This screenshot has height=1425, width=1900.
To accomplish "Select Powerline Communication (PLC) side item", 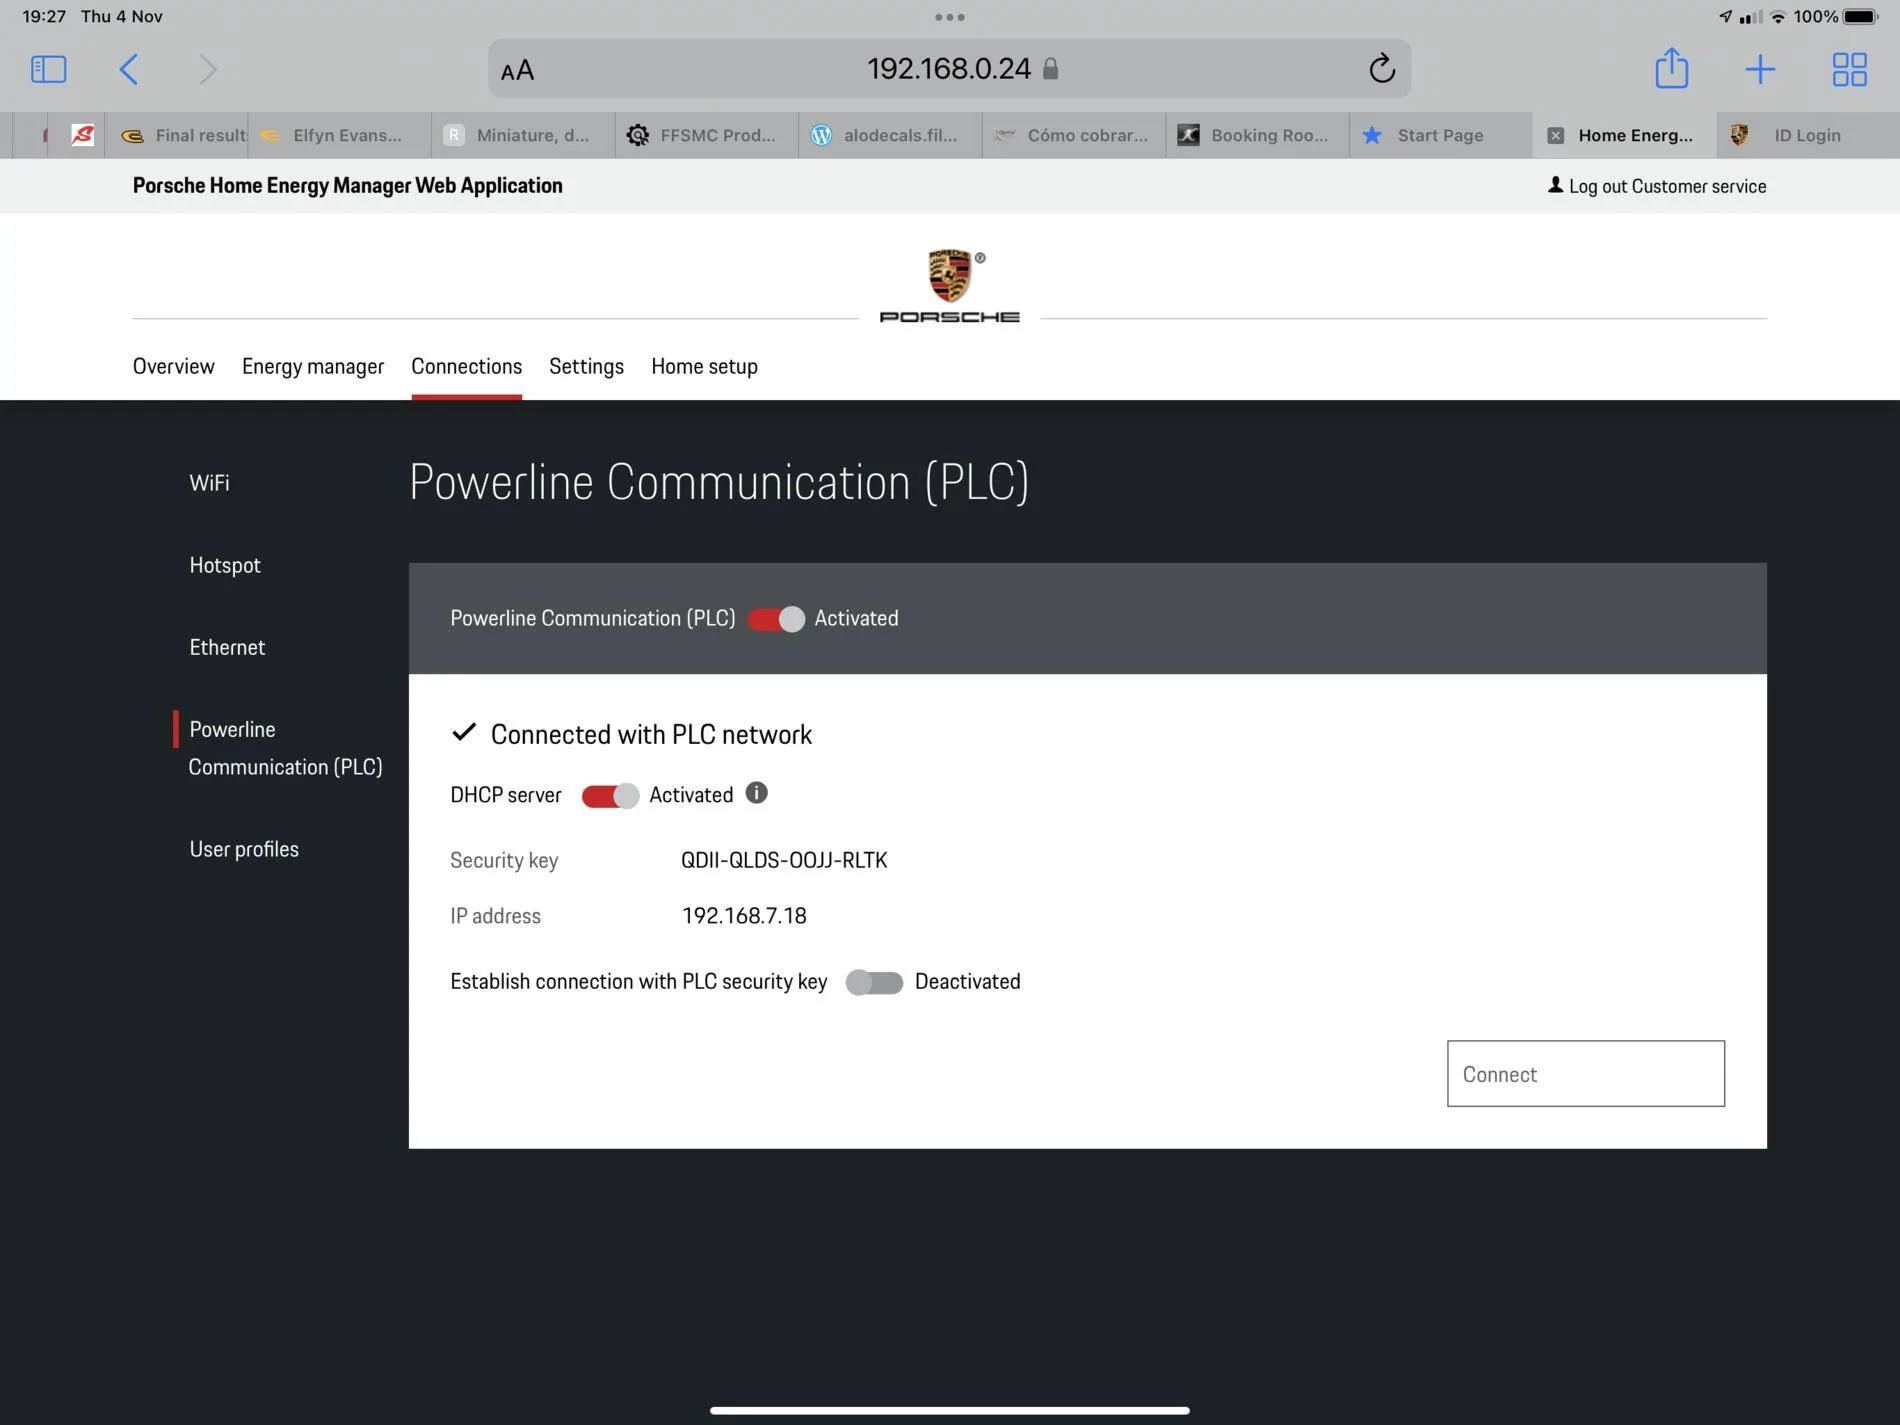I will click(x=285, y=748).
